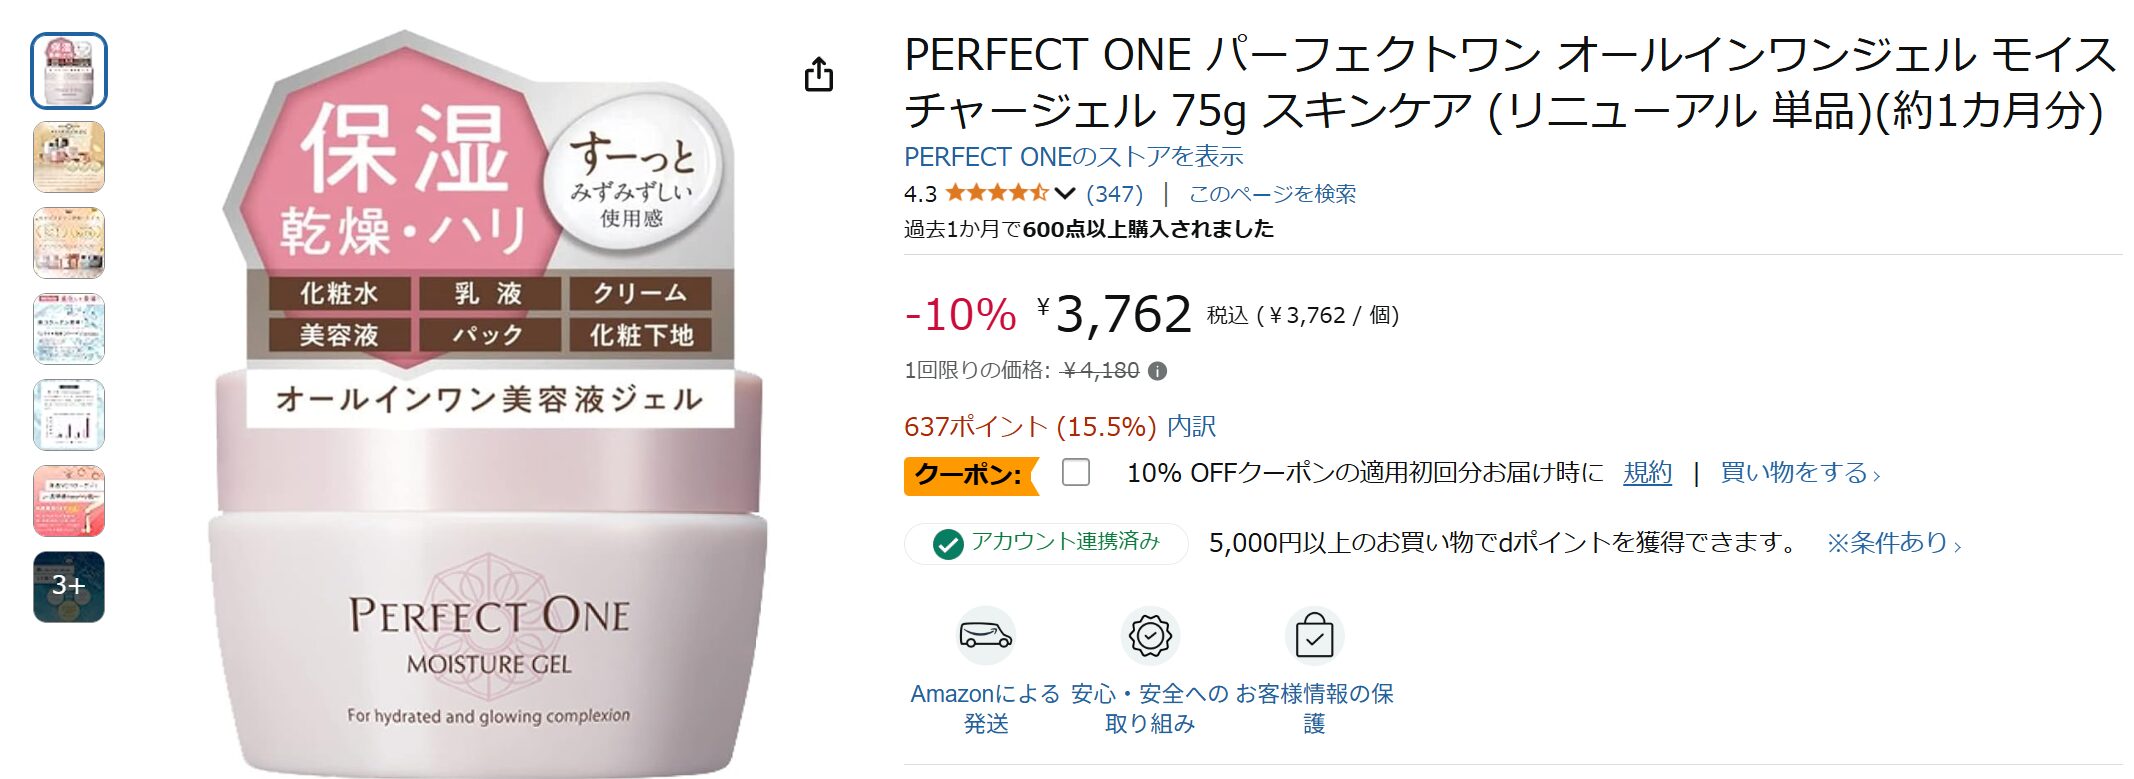The height and width of the screenshot is (779, 2134).
Task: Click the 安心・安全への取り組み badge icon
Action: click(1150, 633)
